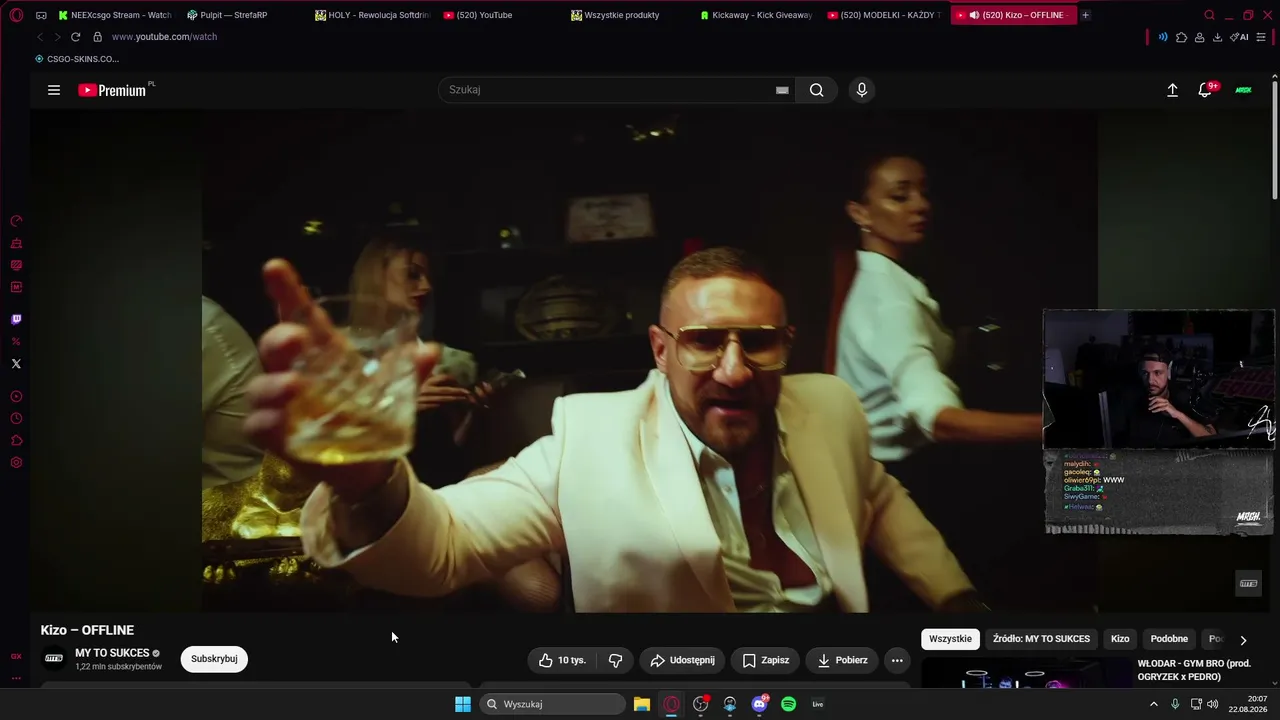This screenshot has width=1280, height=720.
Task: Go back with browser back arrow
Action: [x=40, y=37]
